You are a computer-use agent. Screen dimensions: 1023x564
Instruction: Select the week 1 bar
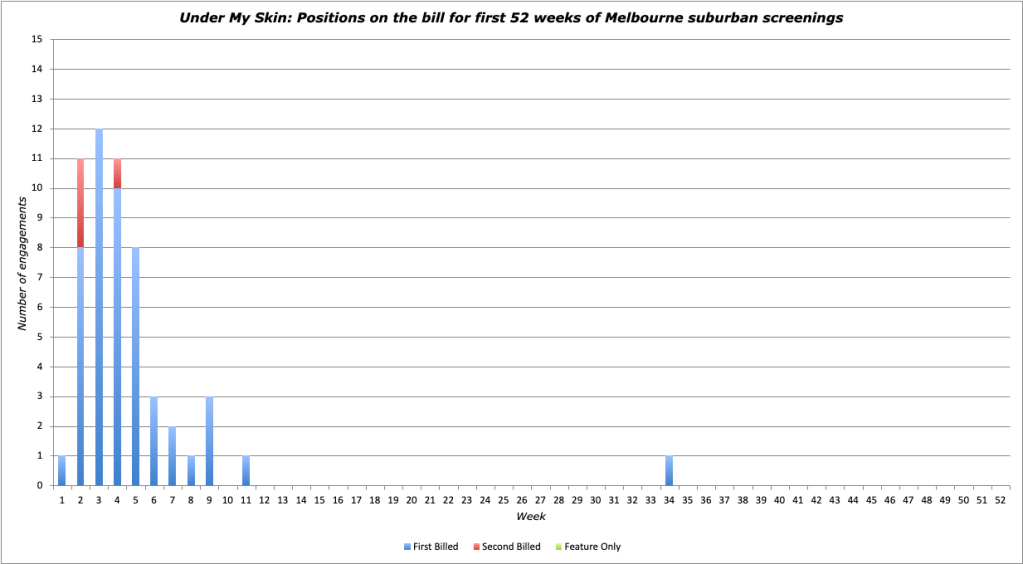pyautogui.click(x=62, y=471)
